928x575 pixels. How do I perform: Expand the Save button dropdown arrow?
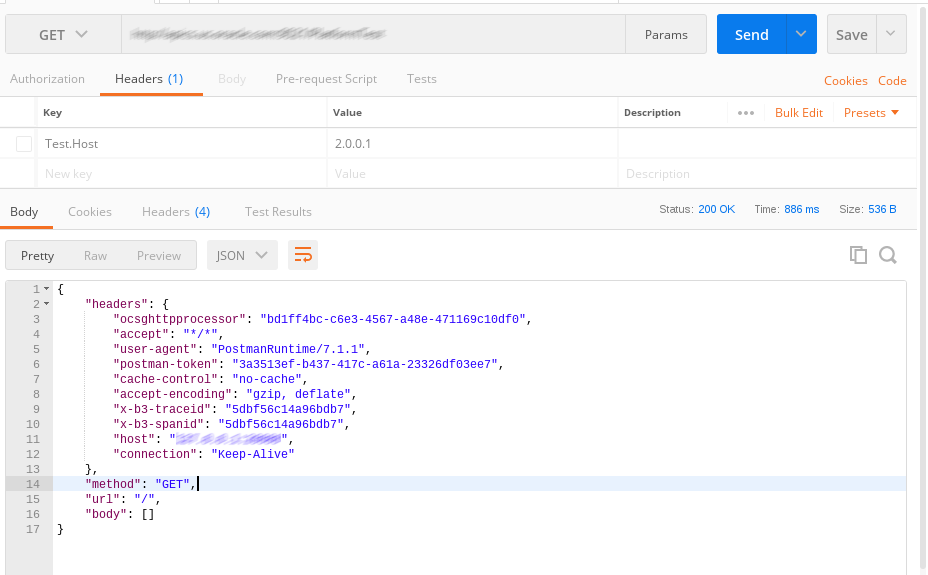coord(891,34)
